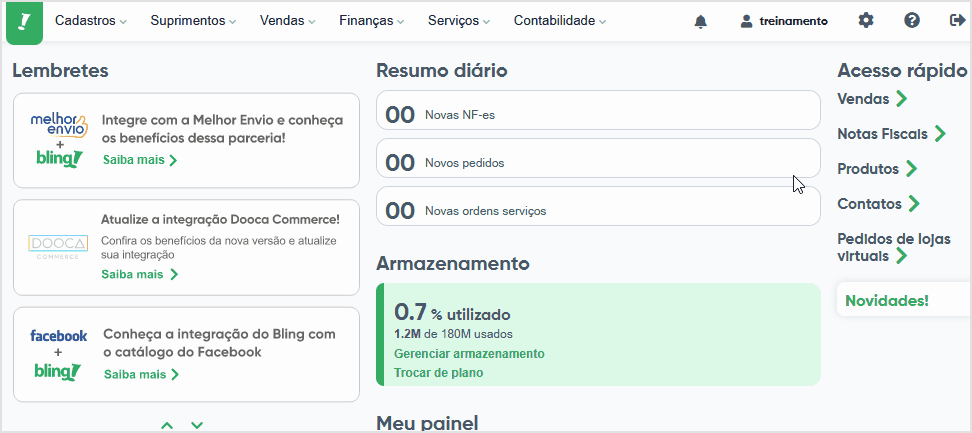Click Saiba mais in Melhor Envio card
The width and height of the screenshot is (972, 433).
140,160
